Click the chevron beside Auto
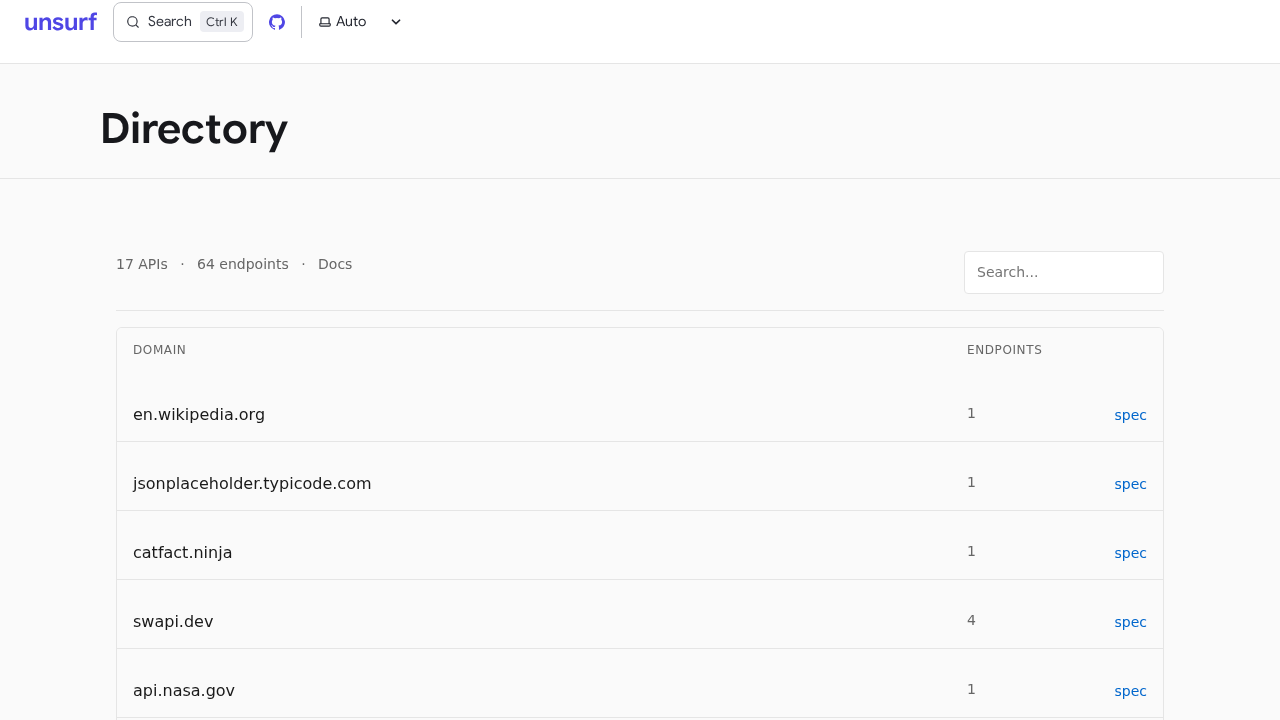 tap(396, 22)
